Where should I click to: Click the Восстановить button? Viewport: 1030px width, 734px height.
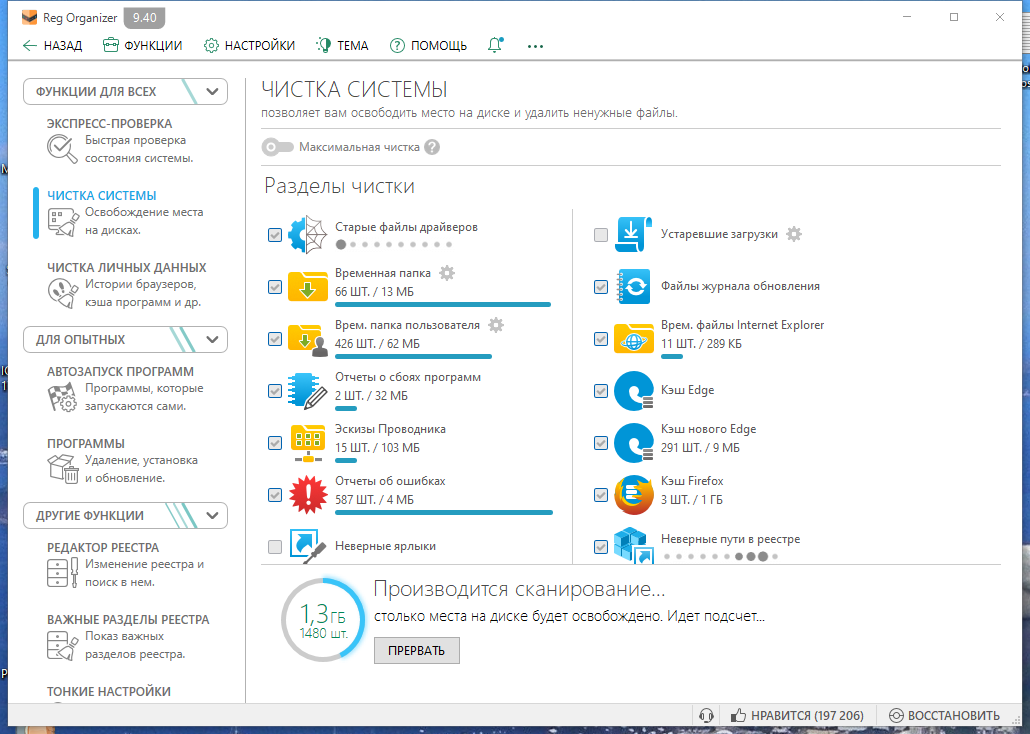[x=944, y=716]
